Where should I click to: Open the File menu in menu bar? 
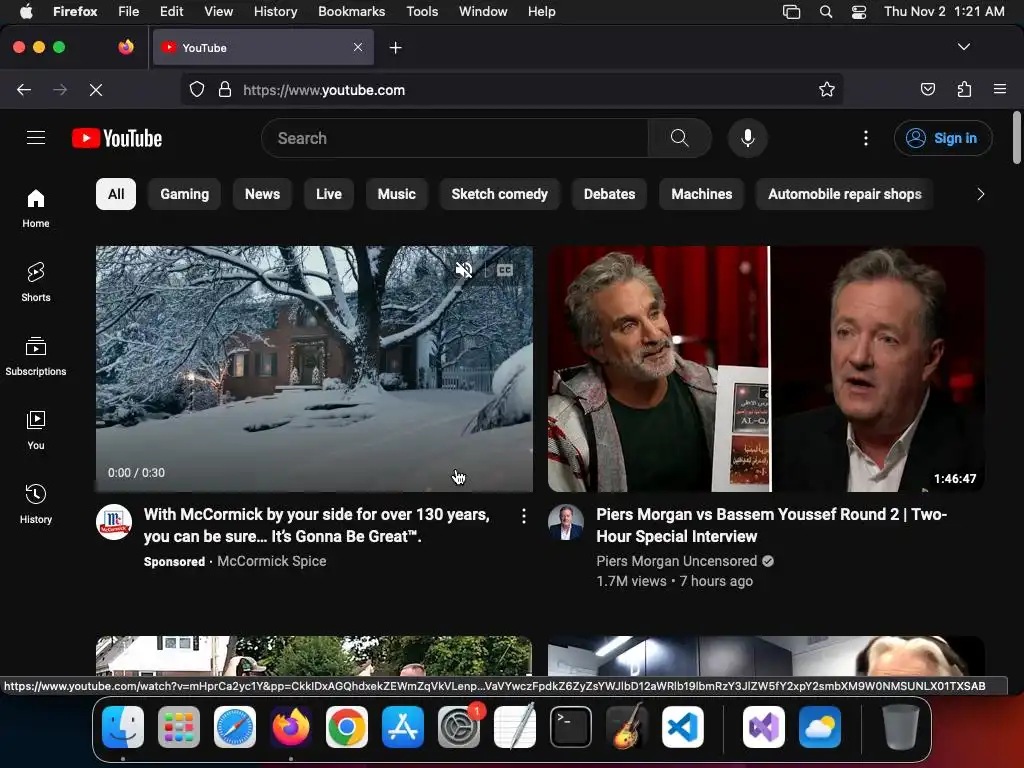pyautogui.click(x=129, y=11)
